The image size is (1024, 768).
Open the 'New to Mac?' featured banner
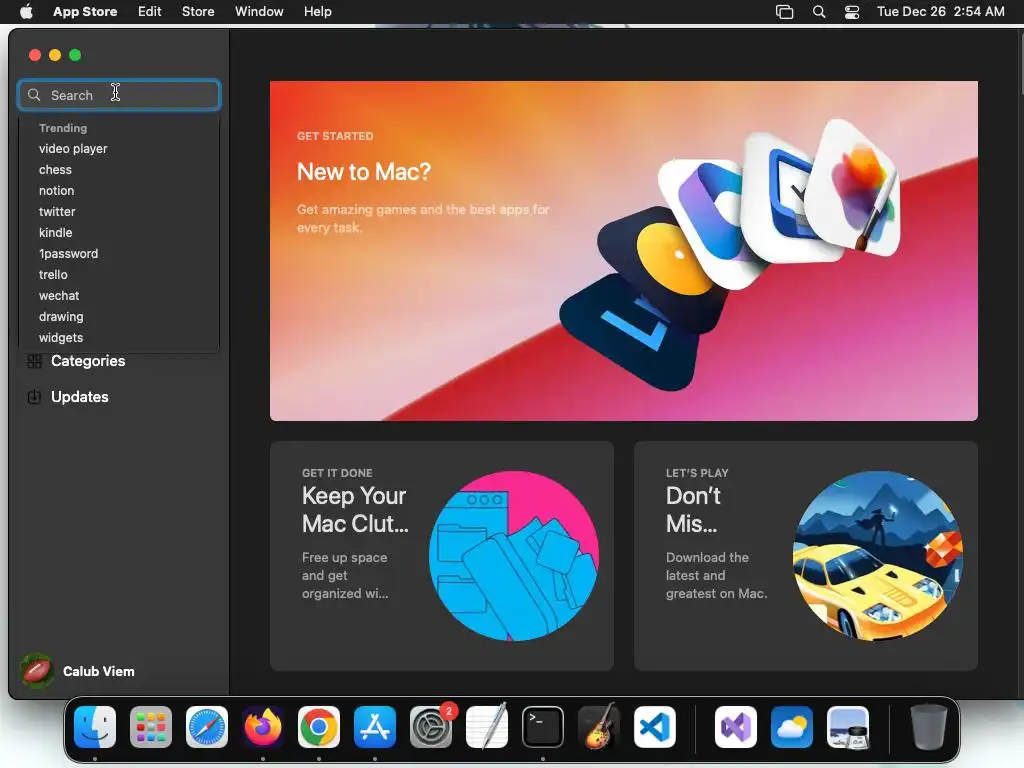click(x=624, y=251)
